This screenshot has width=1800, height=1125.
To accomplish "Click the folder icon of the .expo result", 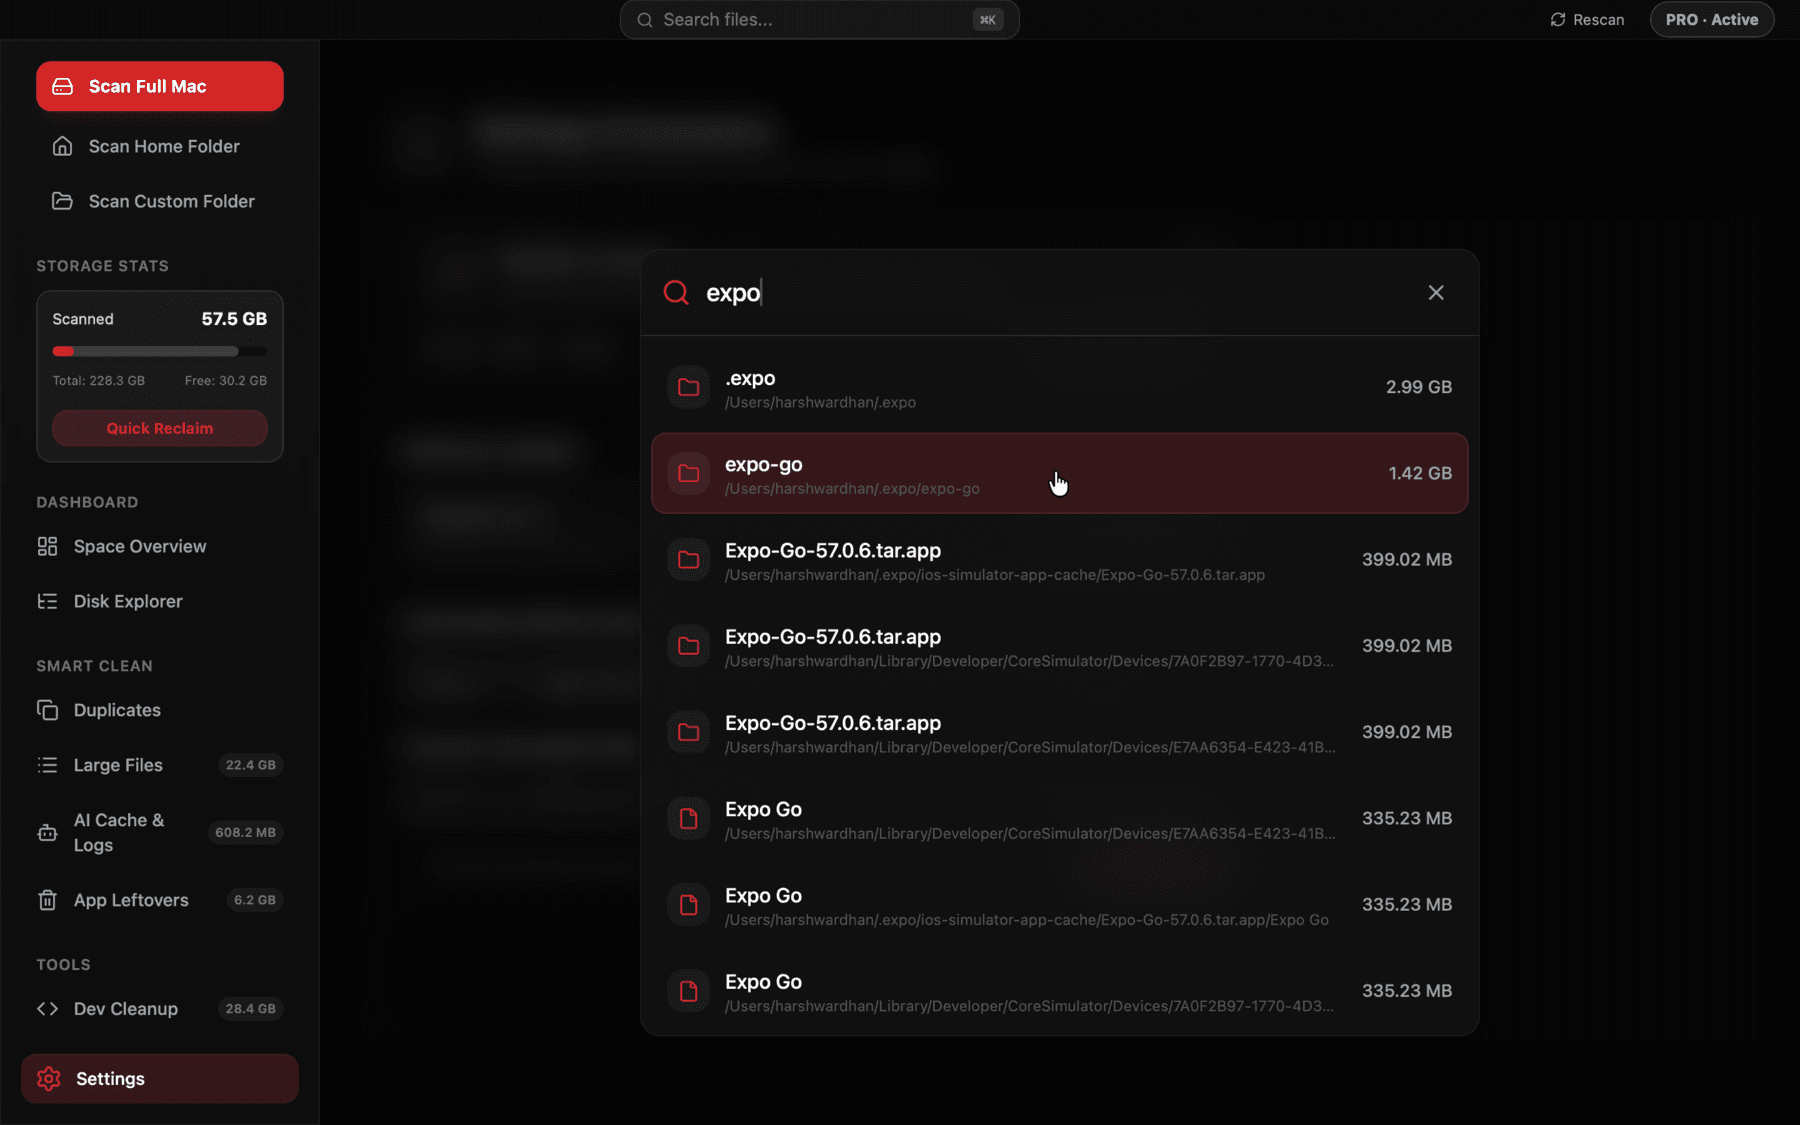I will pyautogui.click(x=688, y=387).
